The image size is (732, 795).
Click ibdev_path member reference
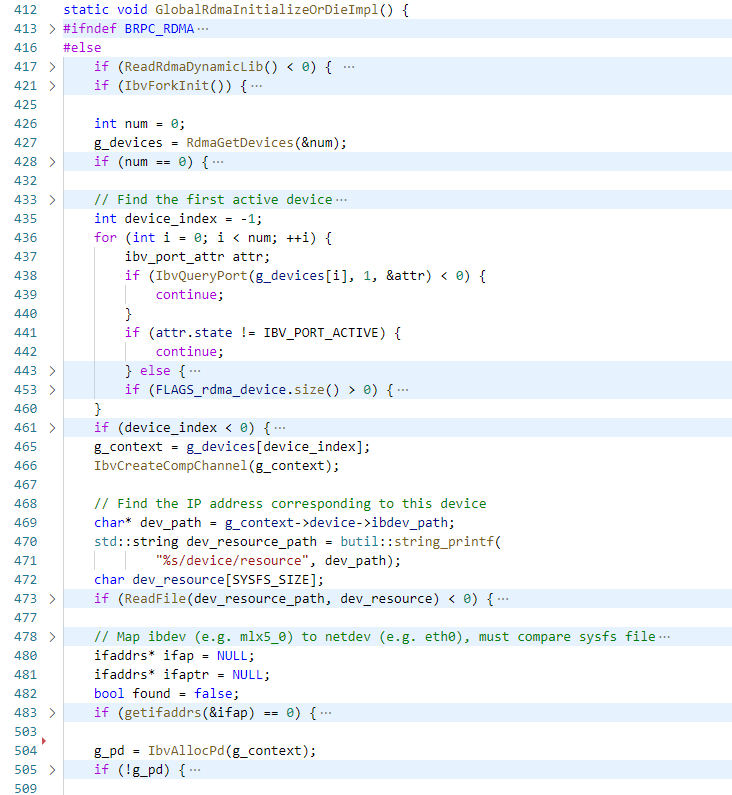coord(410,523)
